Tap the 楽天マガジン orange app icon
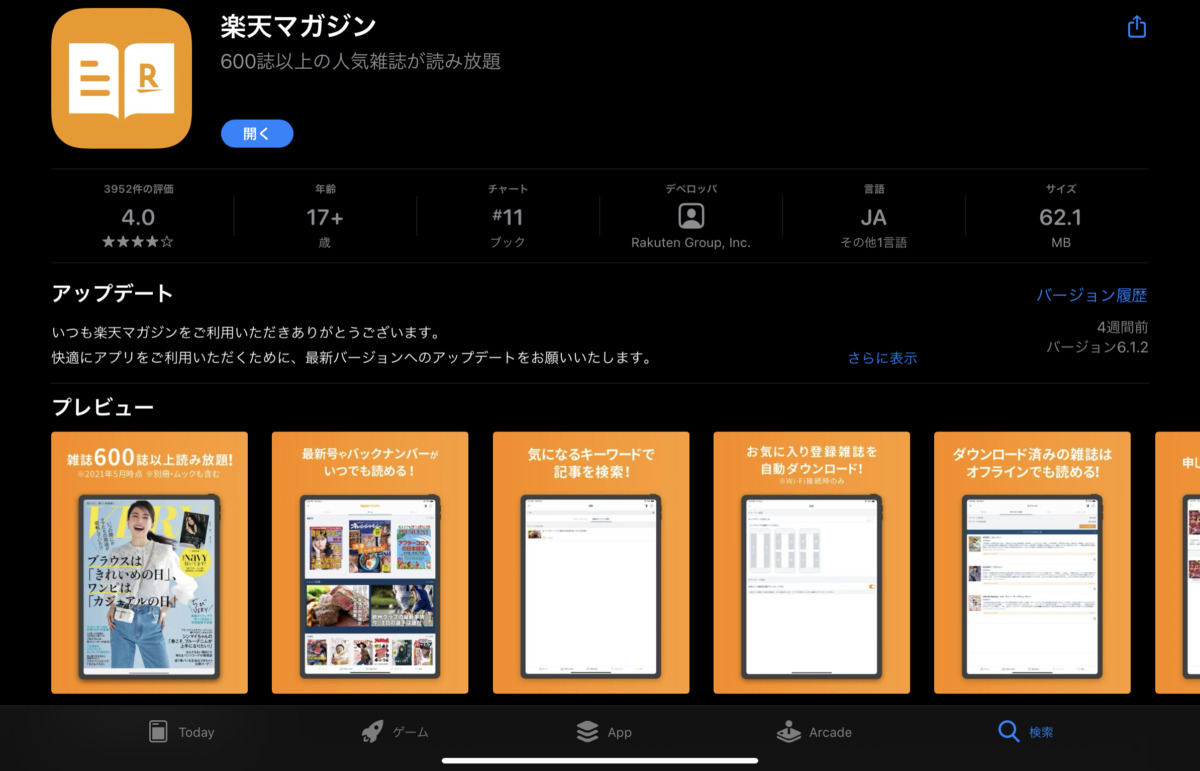Screen dimensions: 1200x771 coord(121,78)
